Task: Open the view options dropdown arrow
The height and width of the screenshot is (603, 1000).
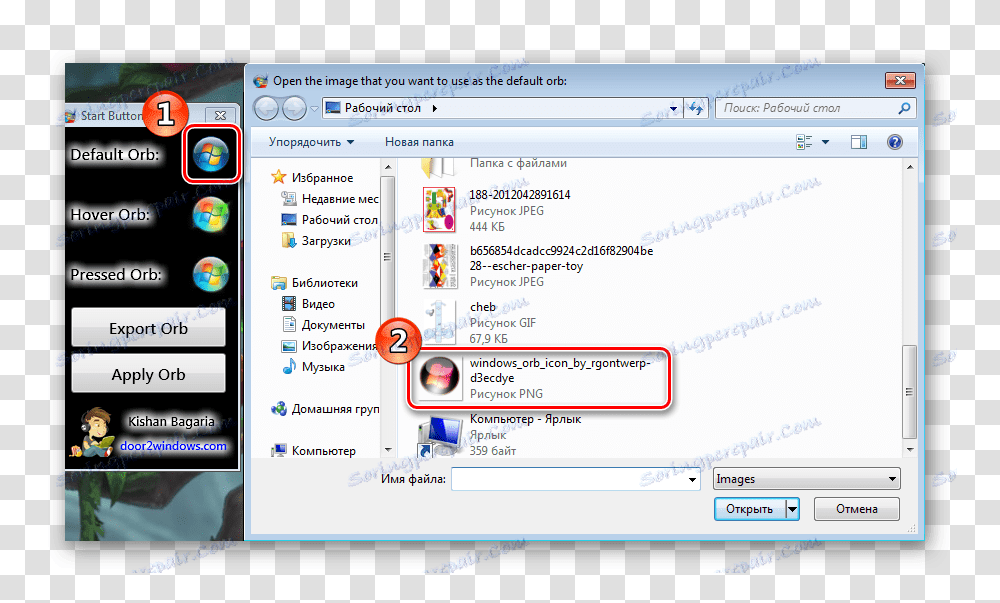Action: (825, 142)
